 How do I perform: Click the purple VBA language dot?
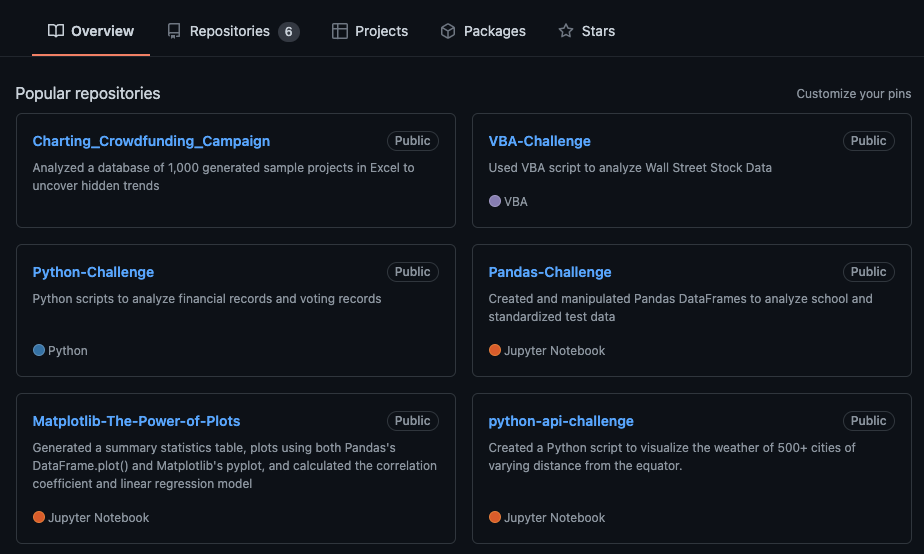coord(495,201)
